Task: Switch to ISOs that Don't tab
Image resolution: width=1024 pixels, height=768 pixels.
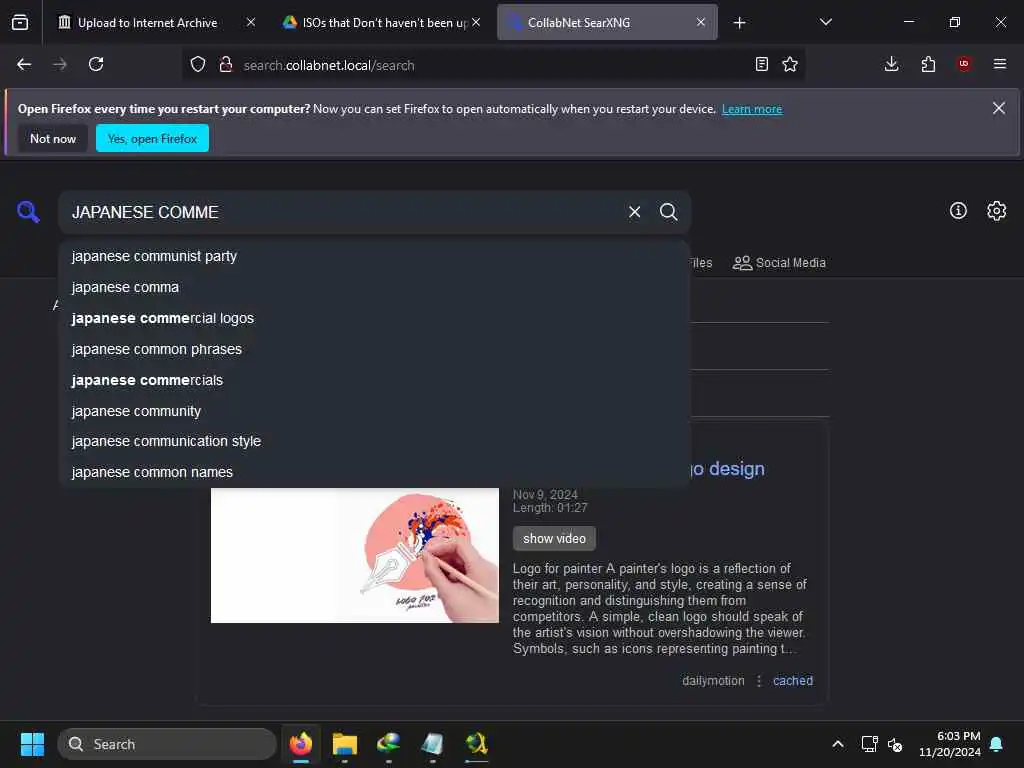Action: click(384, 22)
